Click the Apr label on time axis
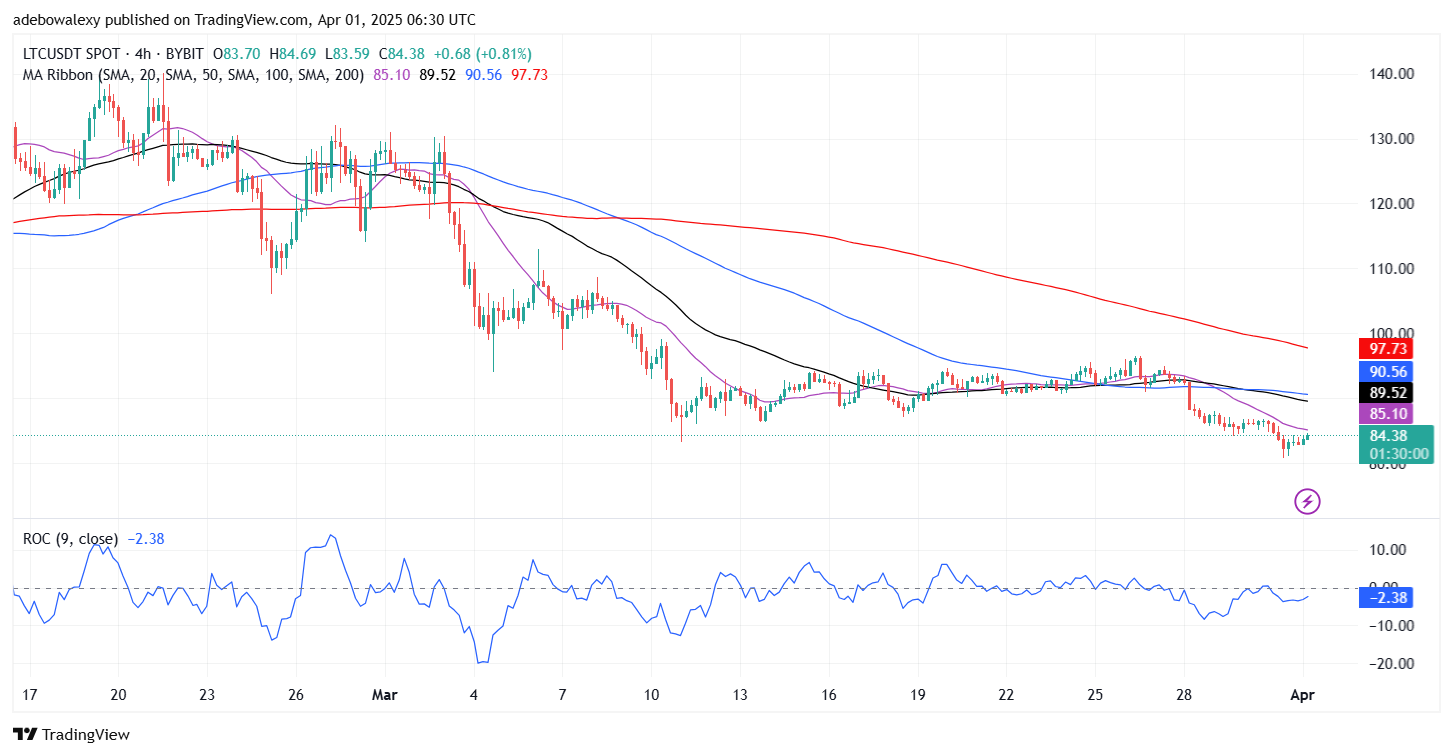This screenshot has width=1453, height=756. (x=1304, y=695)
